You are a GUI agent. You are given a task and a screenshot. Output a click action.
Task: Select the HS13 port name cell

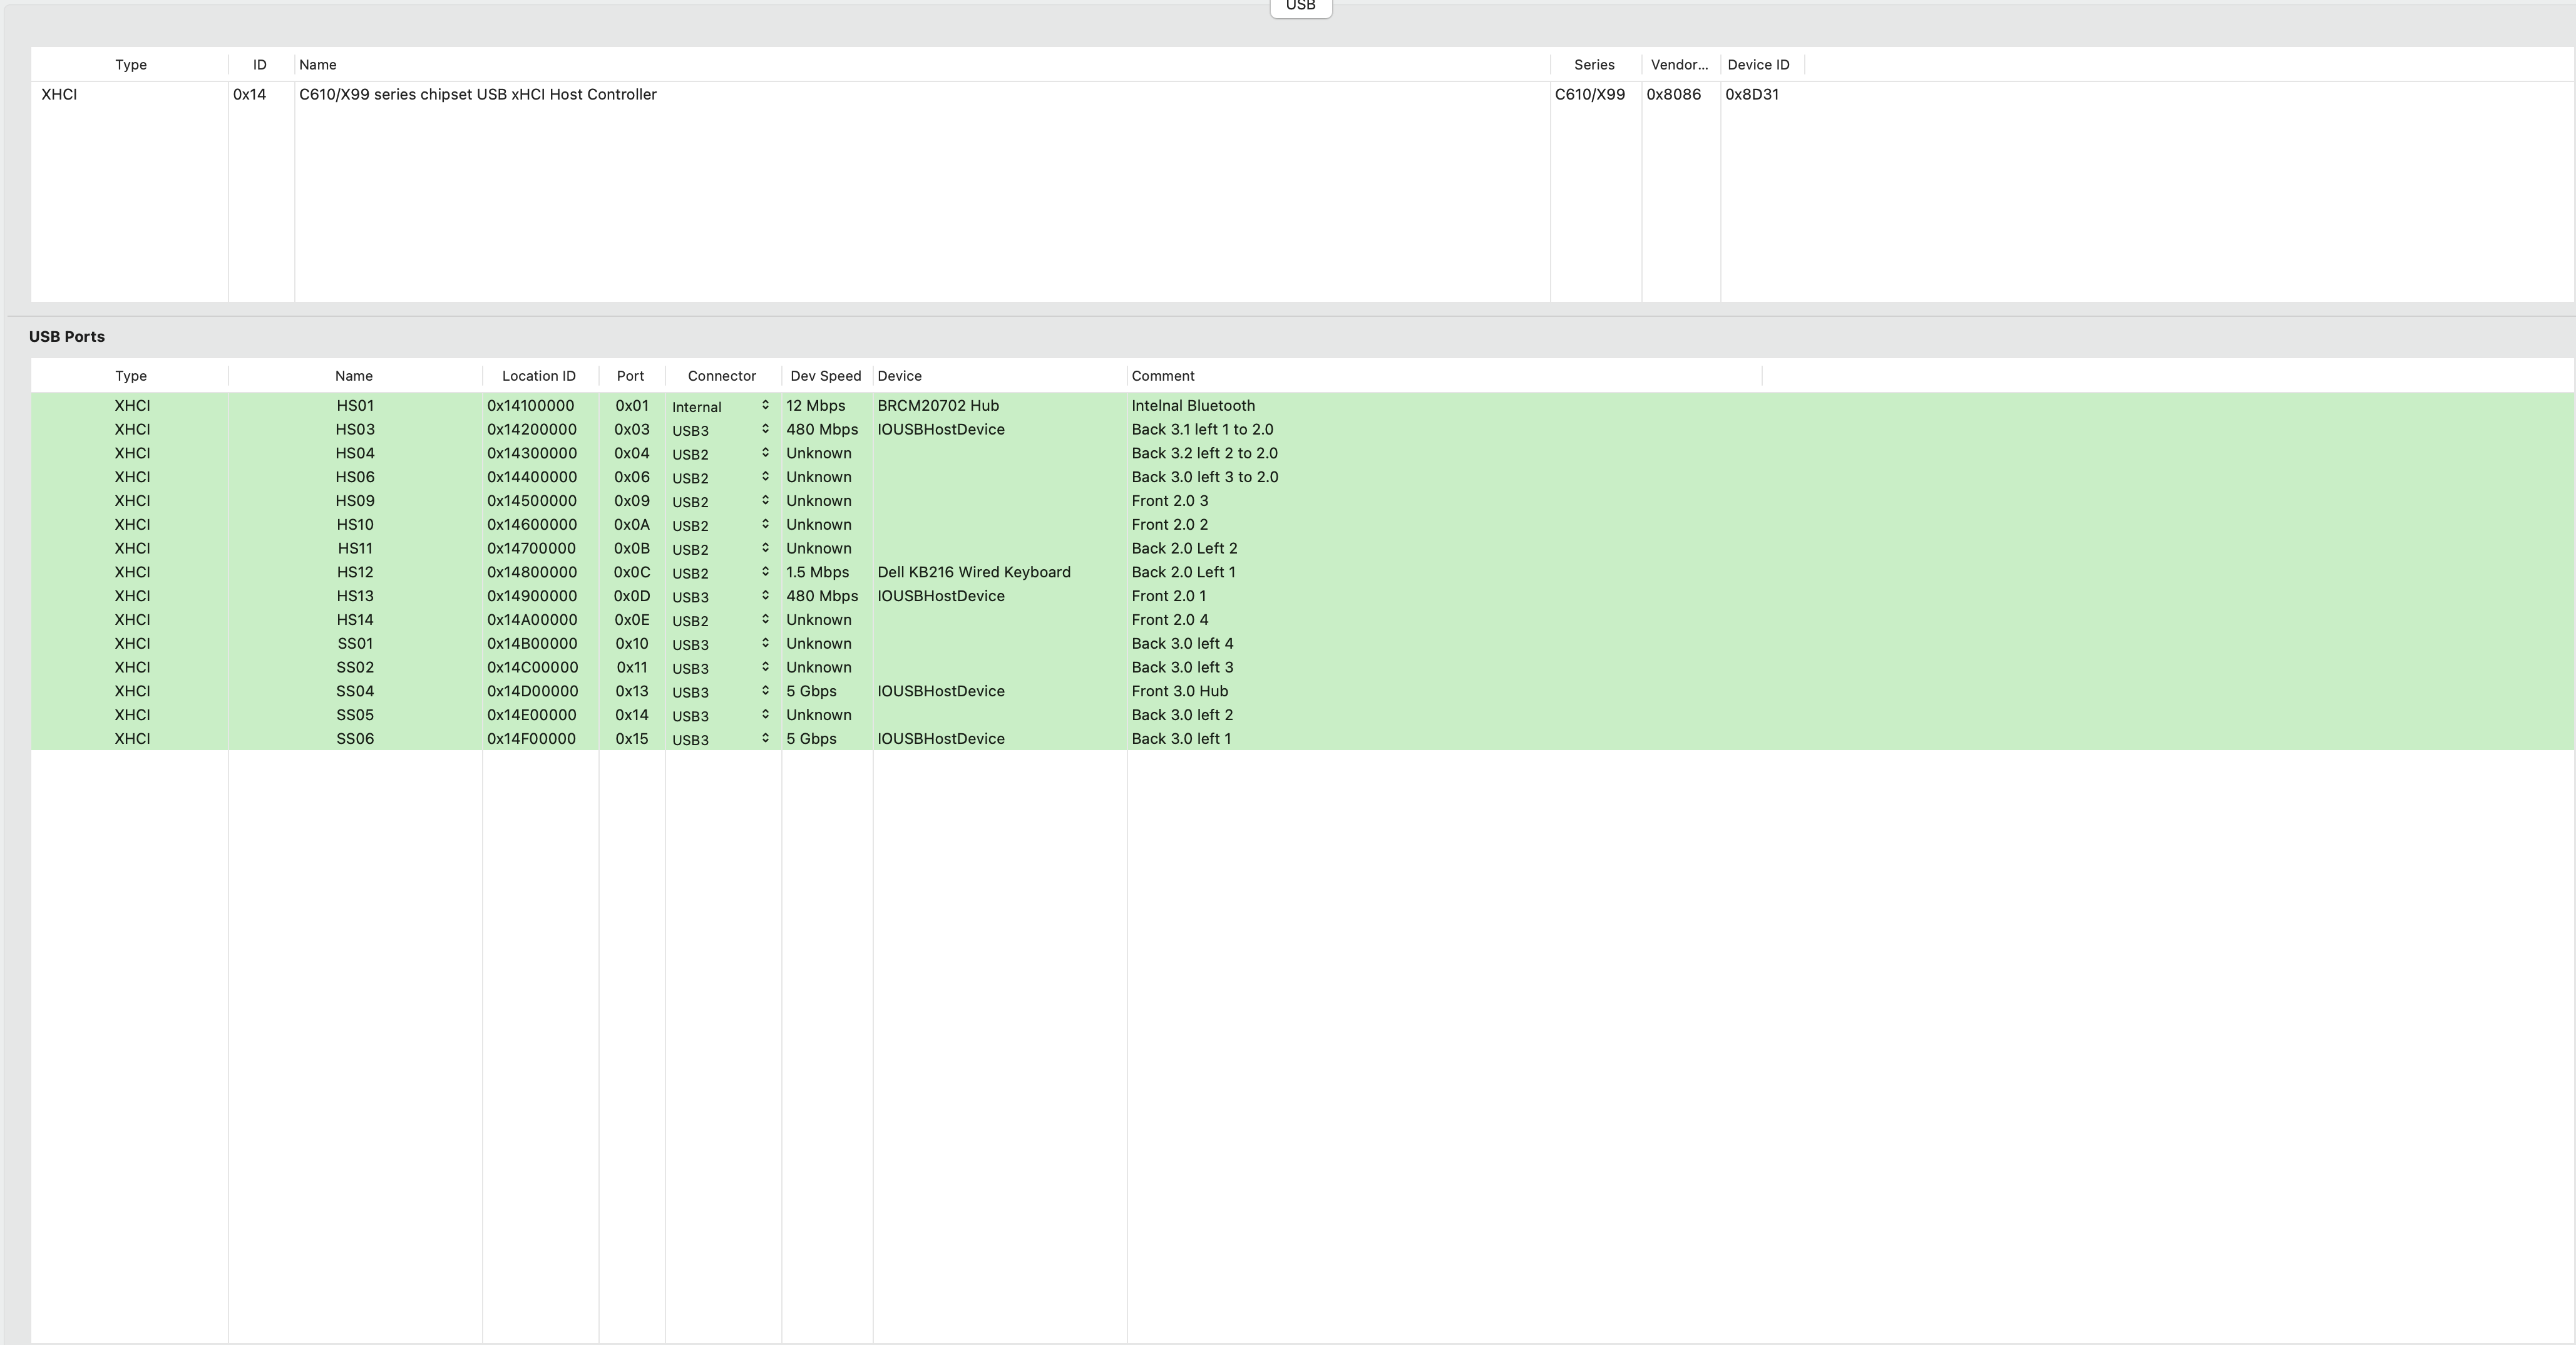[355, 596]
